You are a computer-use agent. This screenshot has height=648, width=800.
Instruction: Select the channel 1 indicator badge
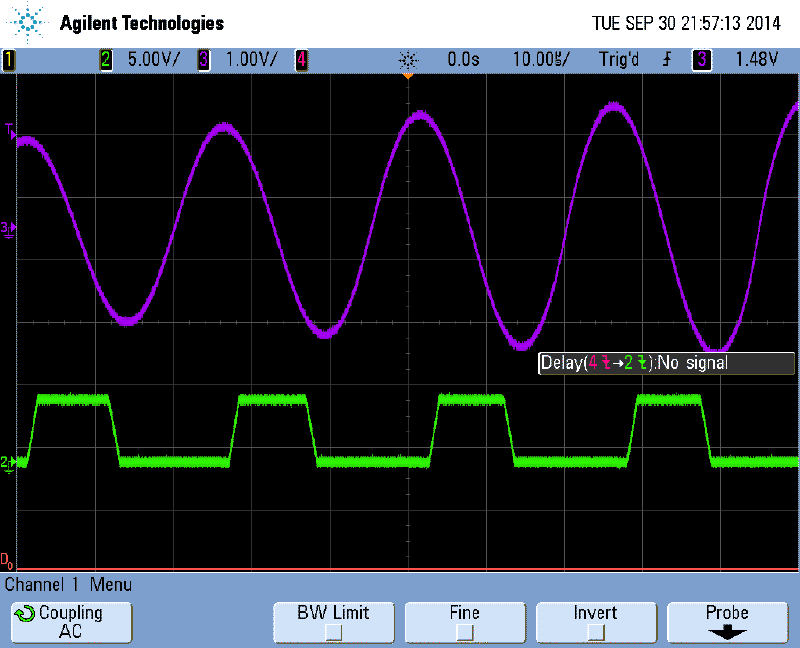point(9,60)
